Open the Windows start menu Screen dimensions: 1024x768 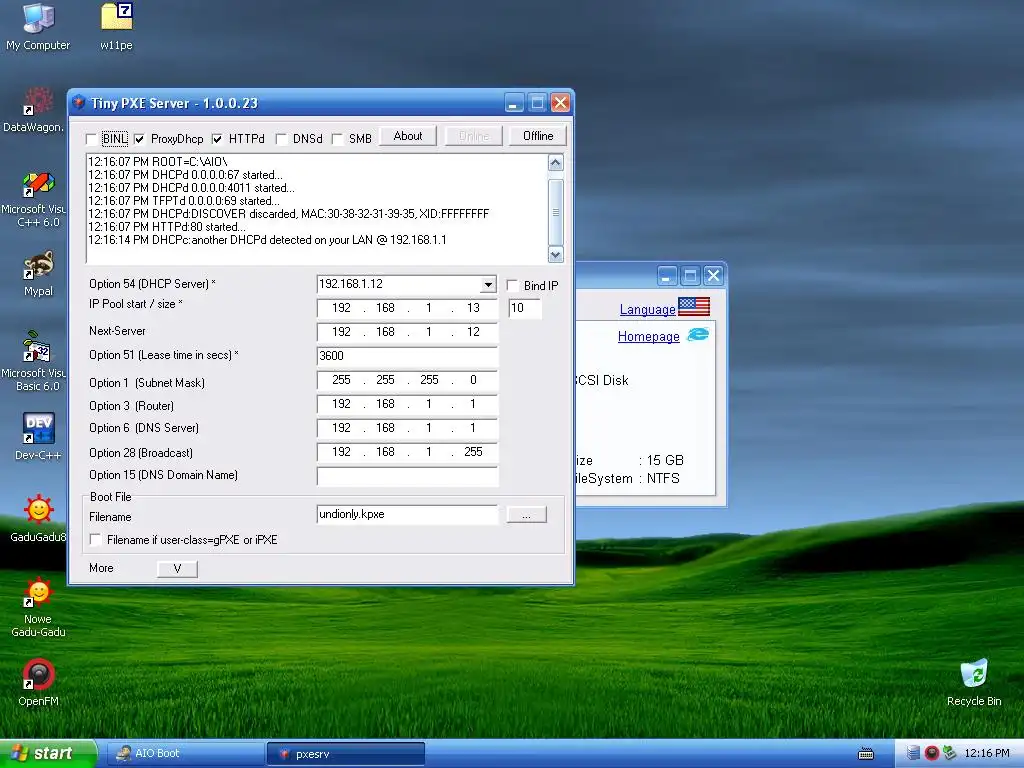(48, 754)
